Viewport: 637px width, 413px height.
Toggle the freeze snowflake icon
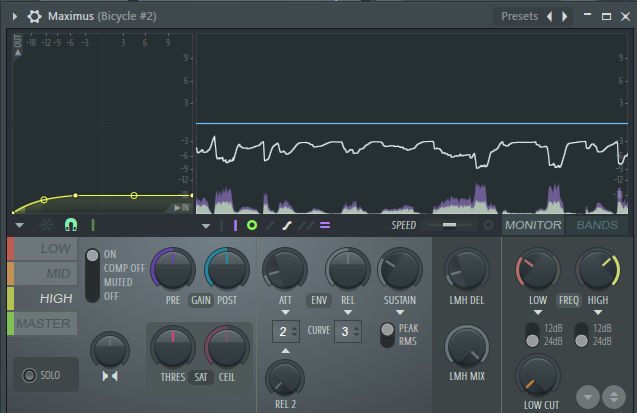tap(46, 225)
